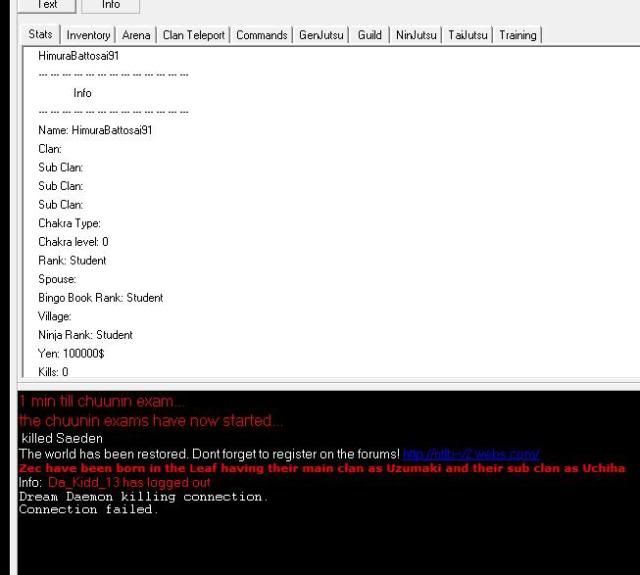Open the Guild tab
640x575 pixels.
(369, 35)
